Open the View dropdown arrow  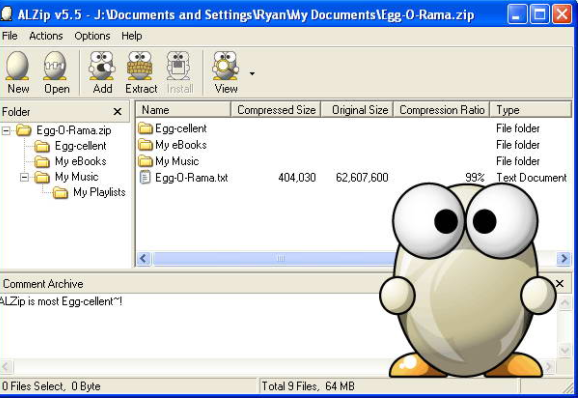[252, 73]
